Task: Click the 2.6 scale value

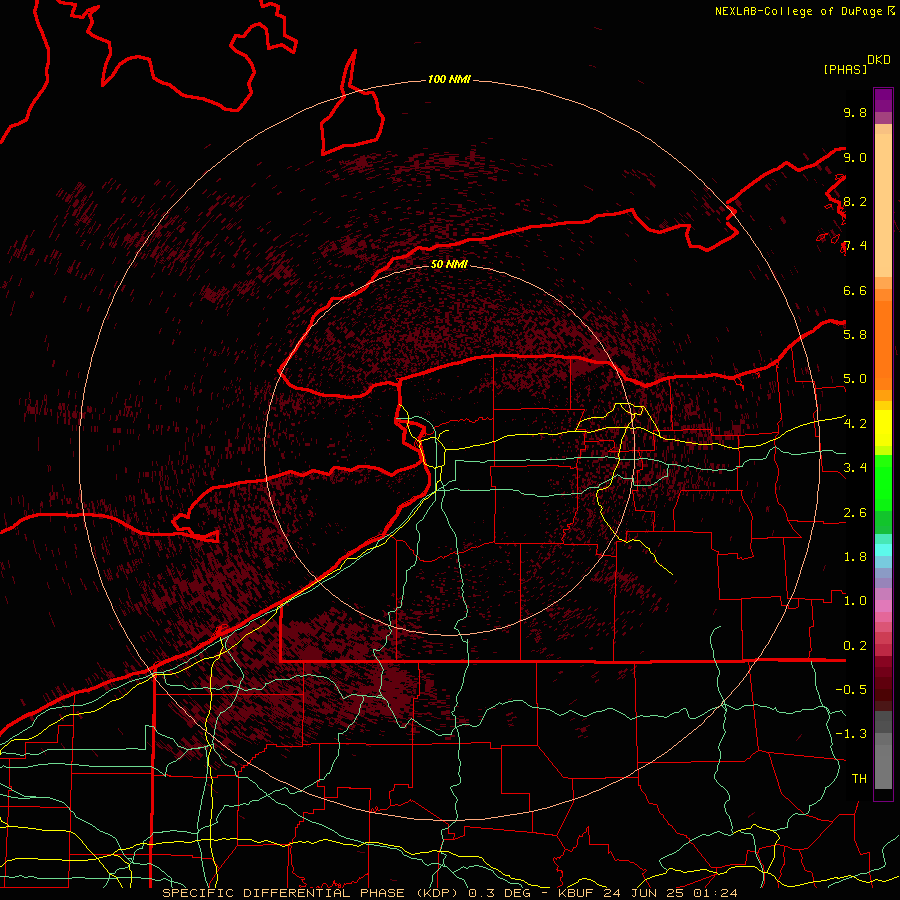Action: [855, 513]
